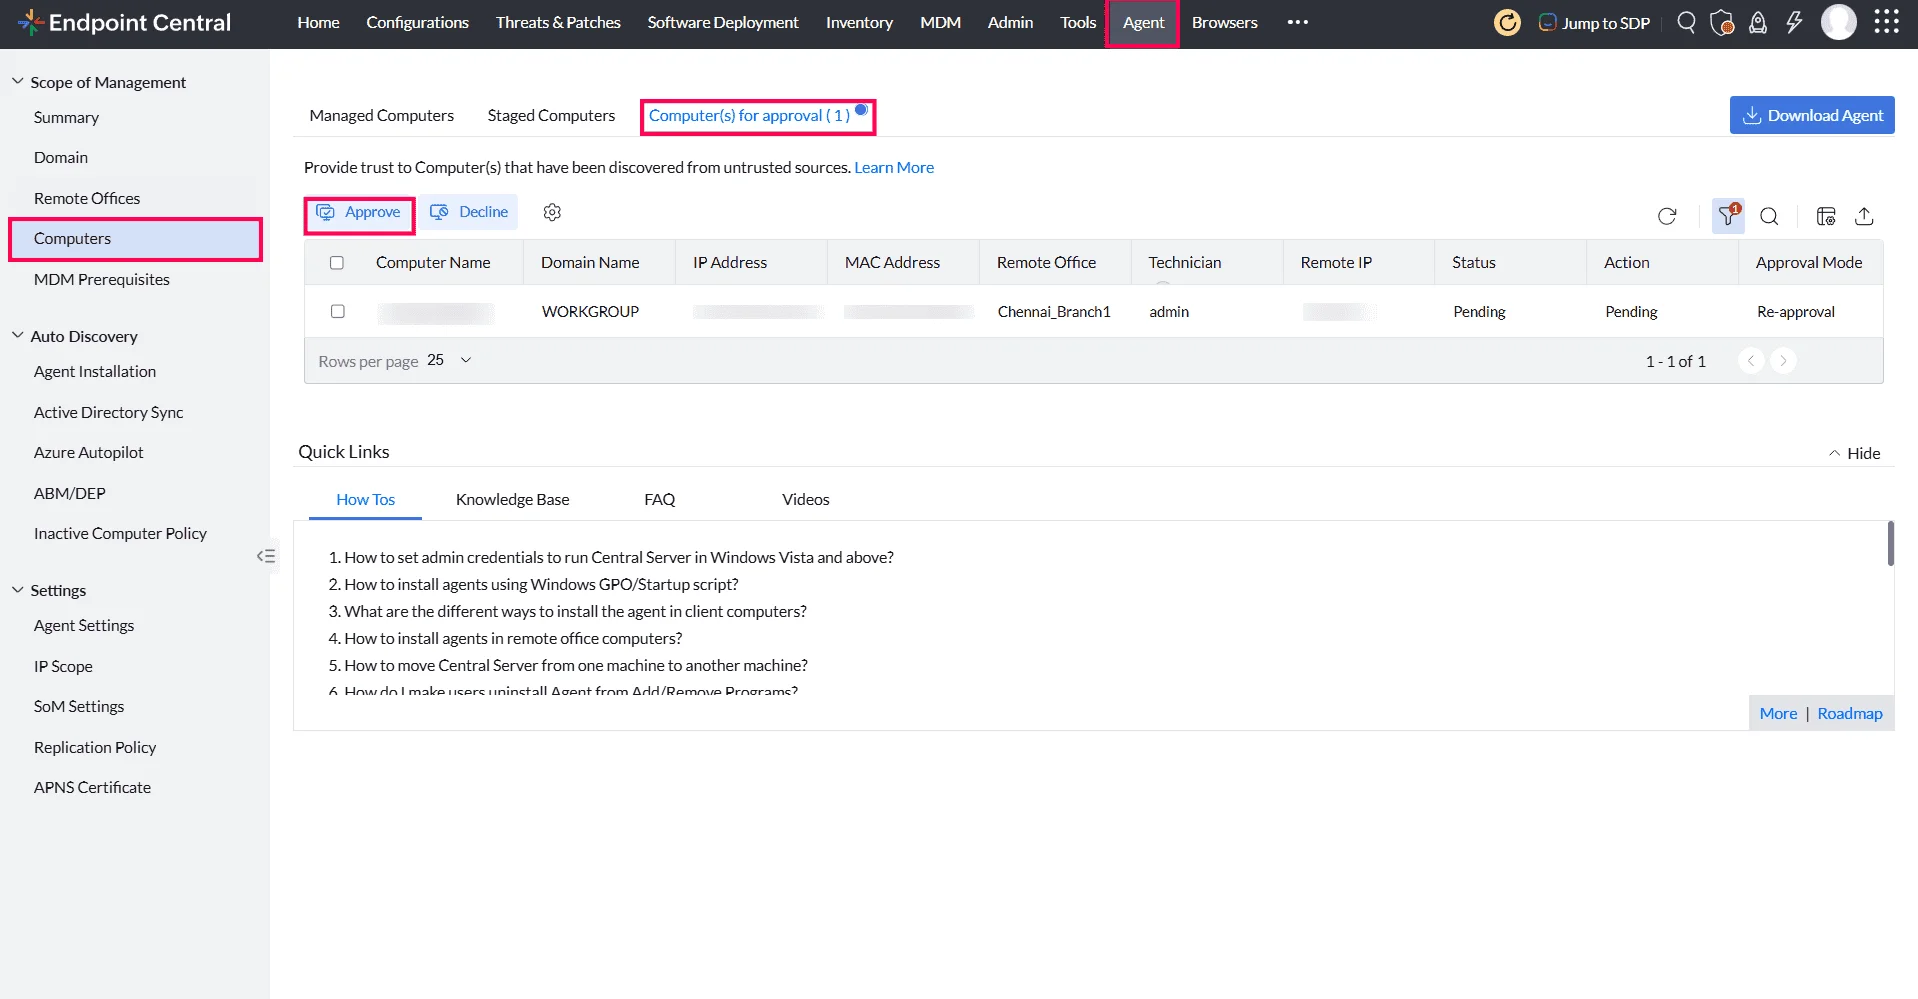Click the Approve button
The height and width of the screenshot is (999, 1918).
pyautogui.click(x=359, y=212)
